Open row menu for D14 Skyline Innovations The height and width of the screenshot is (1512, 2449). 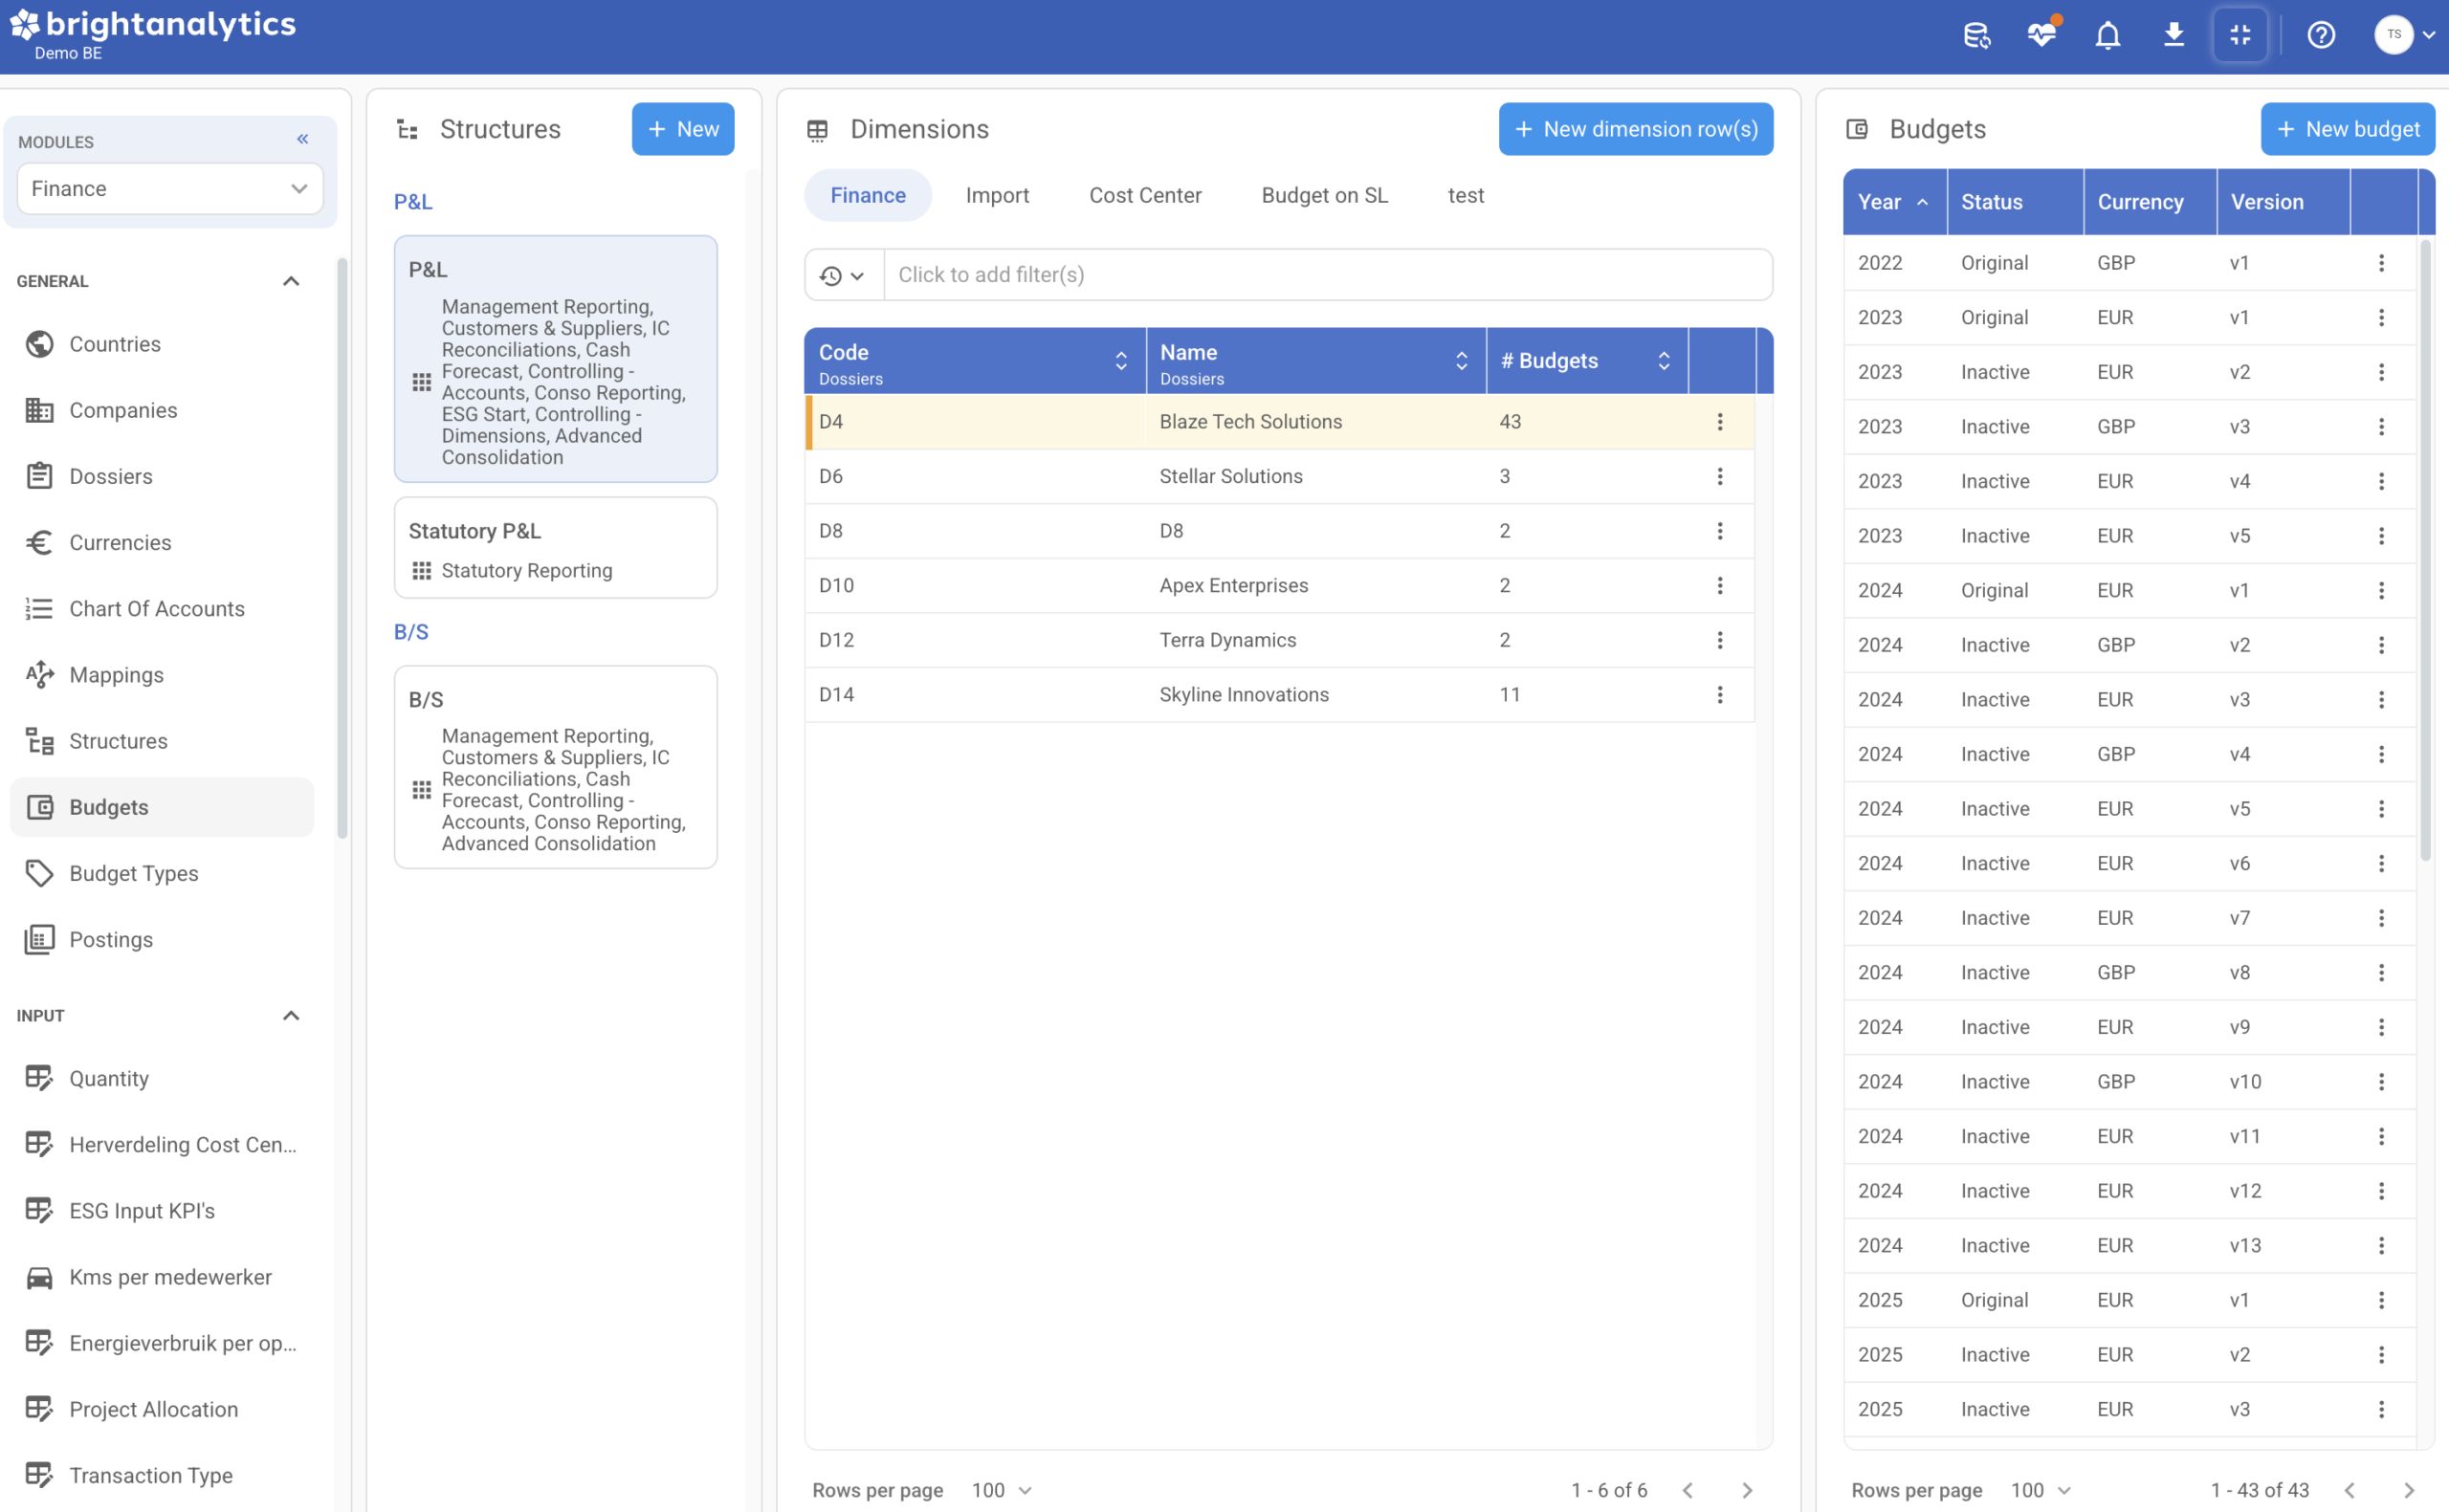tap(1720, 695)
